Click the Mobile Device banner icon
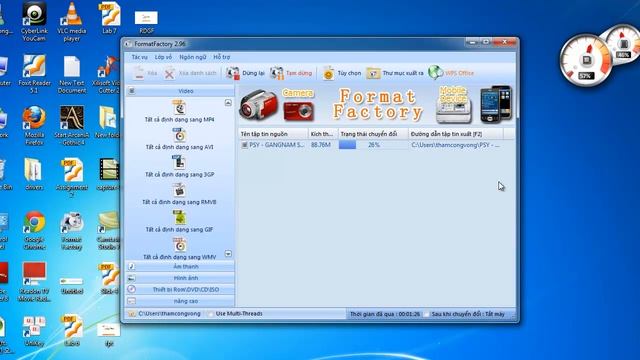The image size is (640, 360). coord(453,104)
